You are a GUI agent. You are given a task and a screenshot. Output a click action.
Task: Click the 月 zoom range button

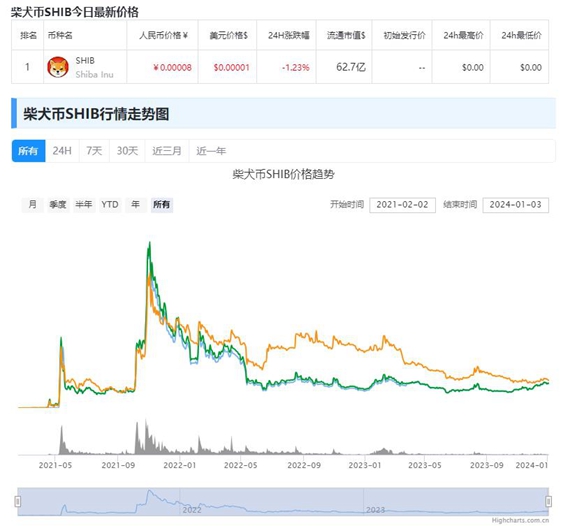(x=32, y=205)
